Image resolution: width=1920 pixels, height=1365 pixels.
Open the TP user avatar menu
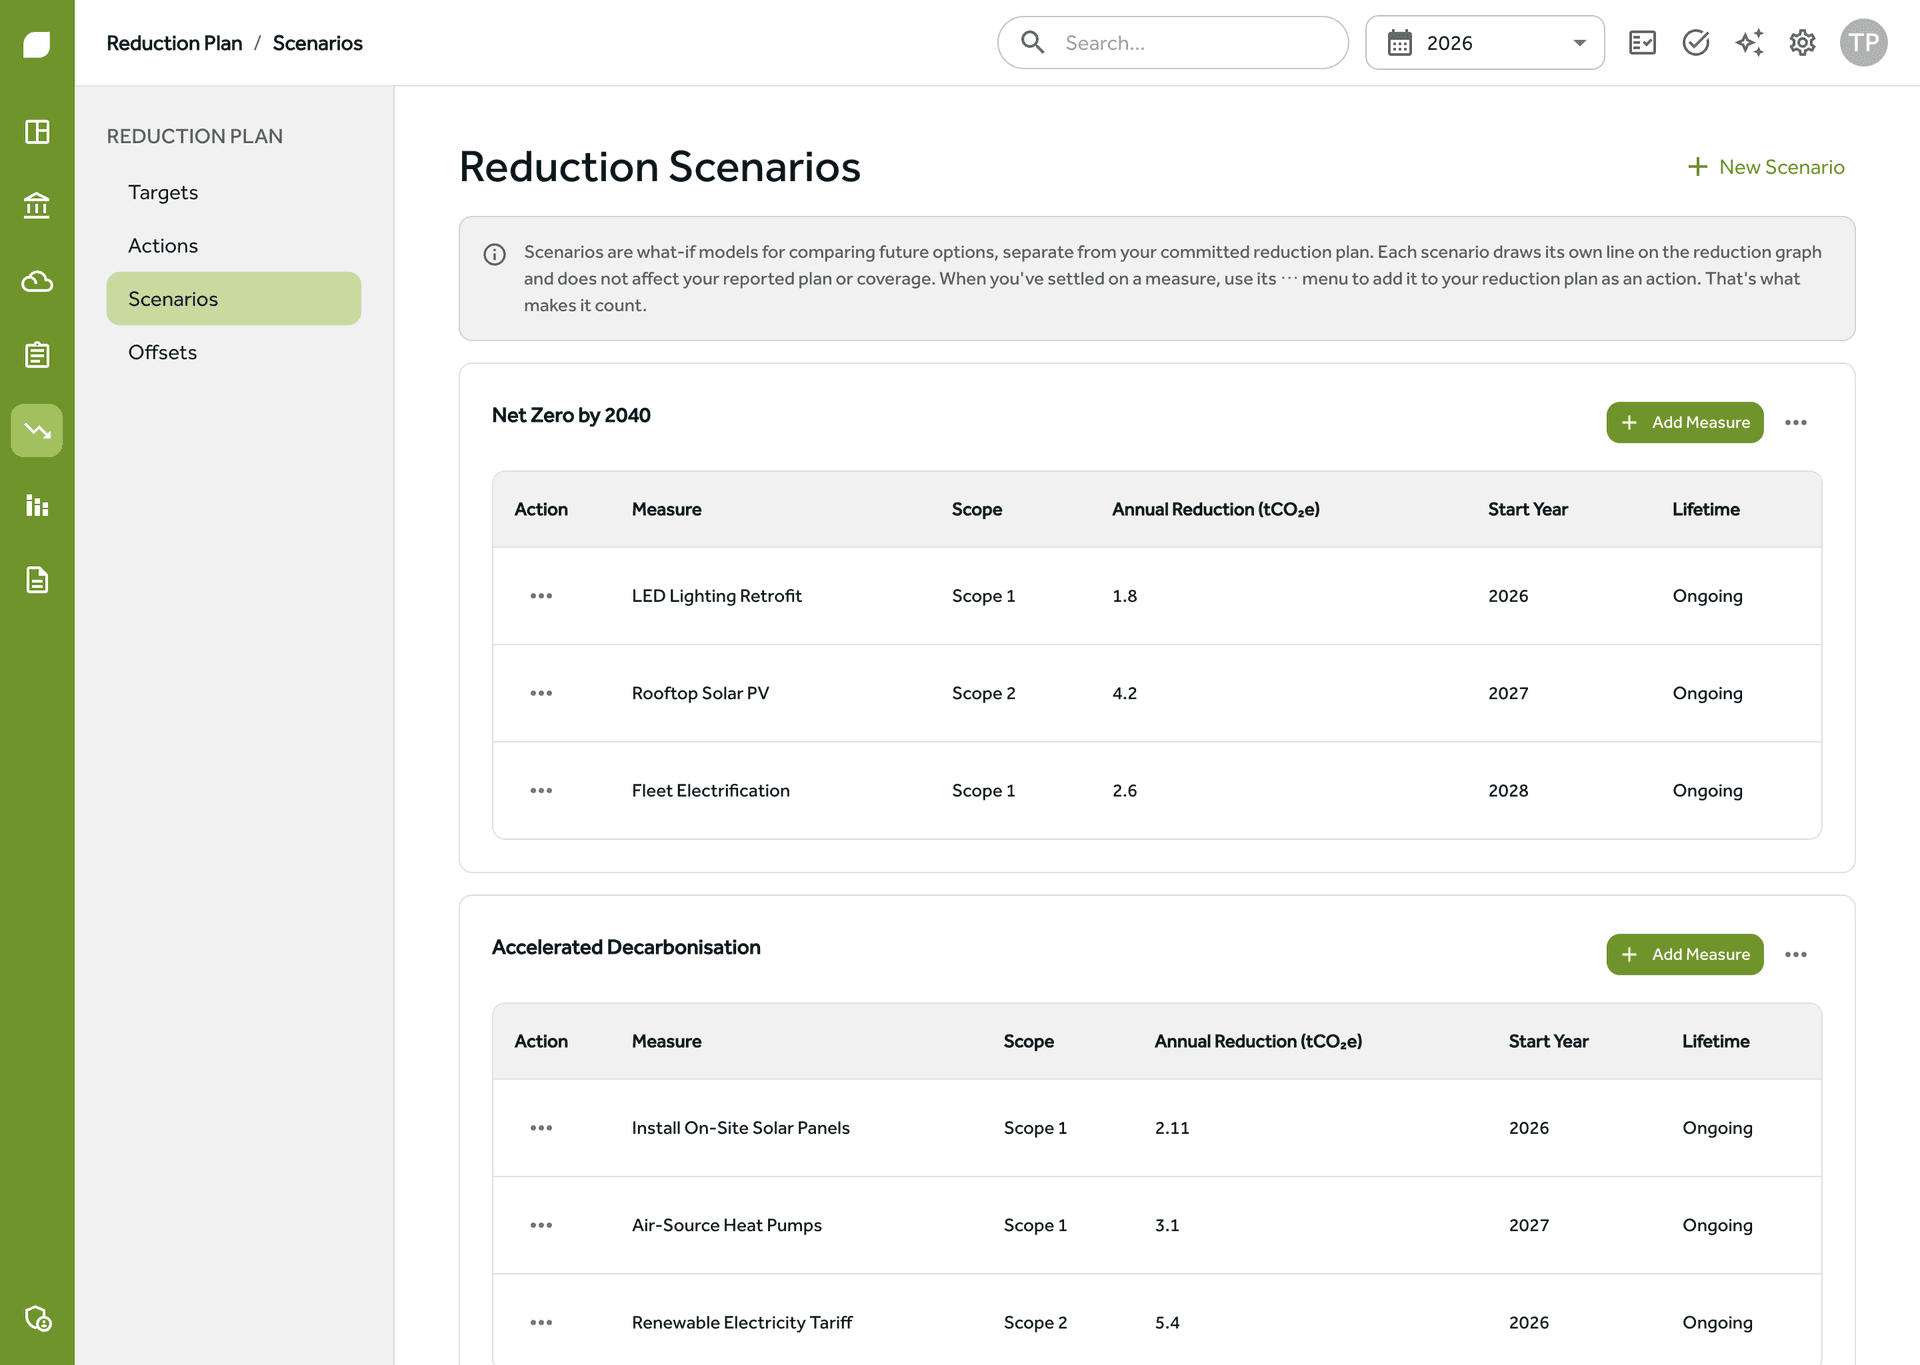coord(1863,43)
